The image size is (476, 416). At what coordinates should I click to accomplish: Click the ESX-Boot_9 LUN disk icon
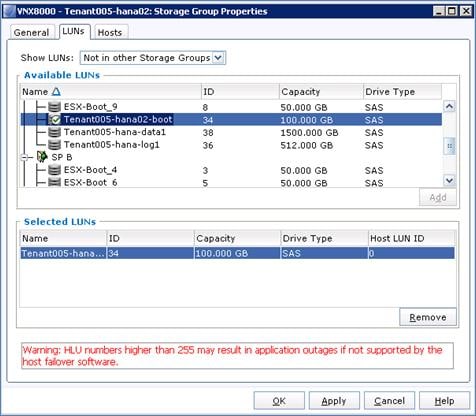[x=54, y=107]
